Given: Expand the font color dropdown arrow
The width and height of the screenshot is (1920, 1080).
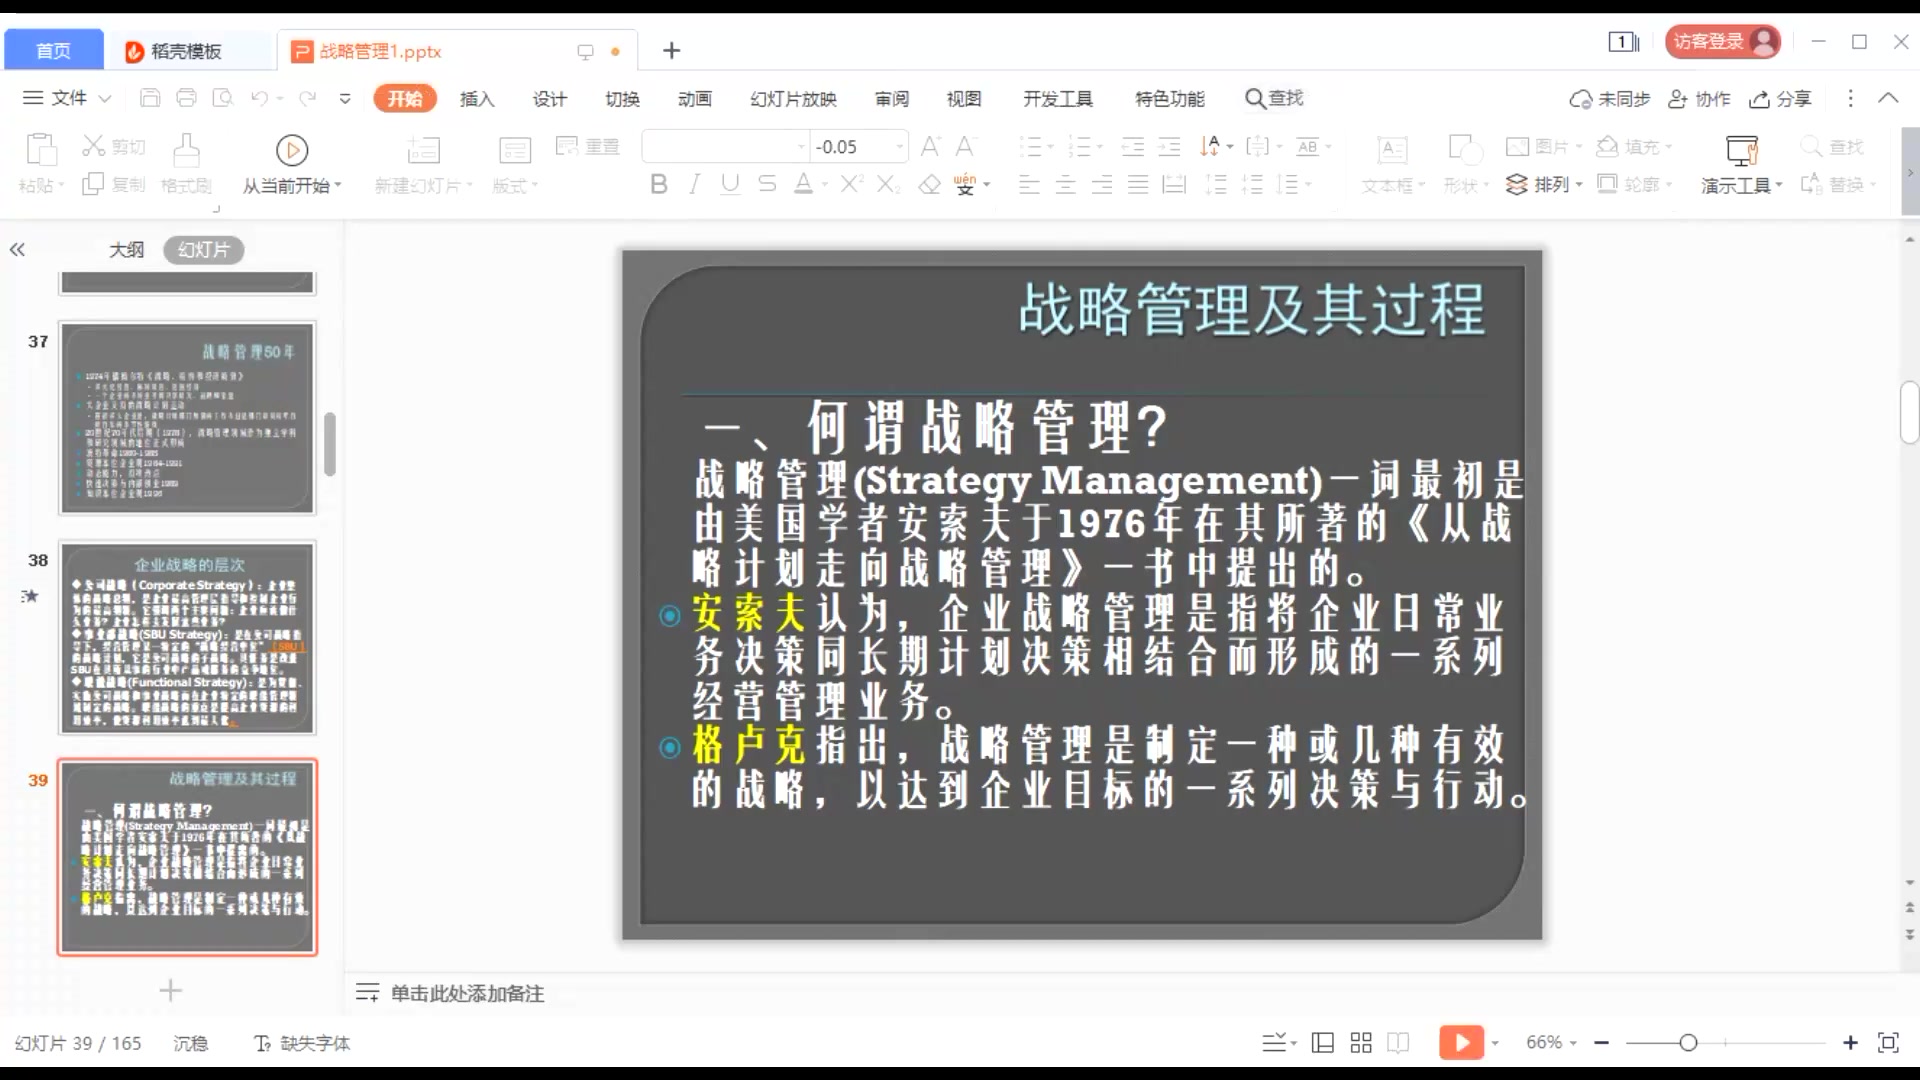Looking at the screenshot, I should click(825, 185).
